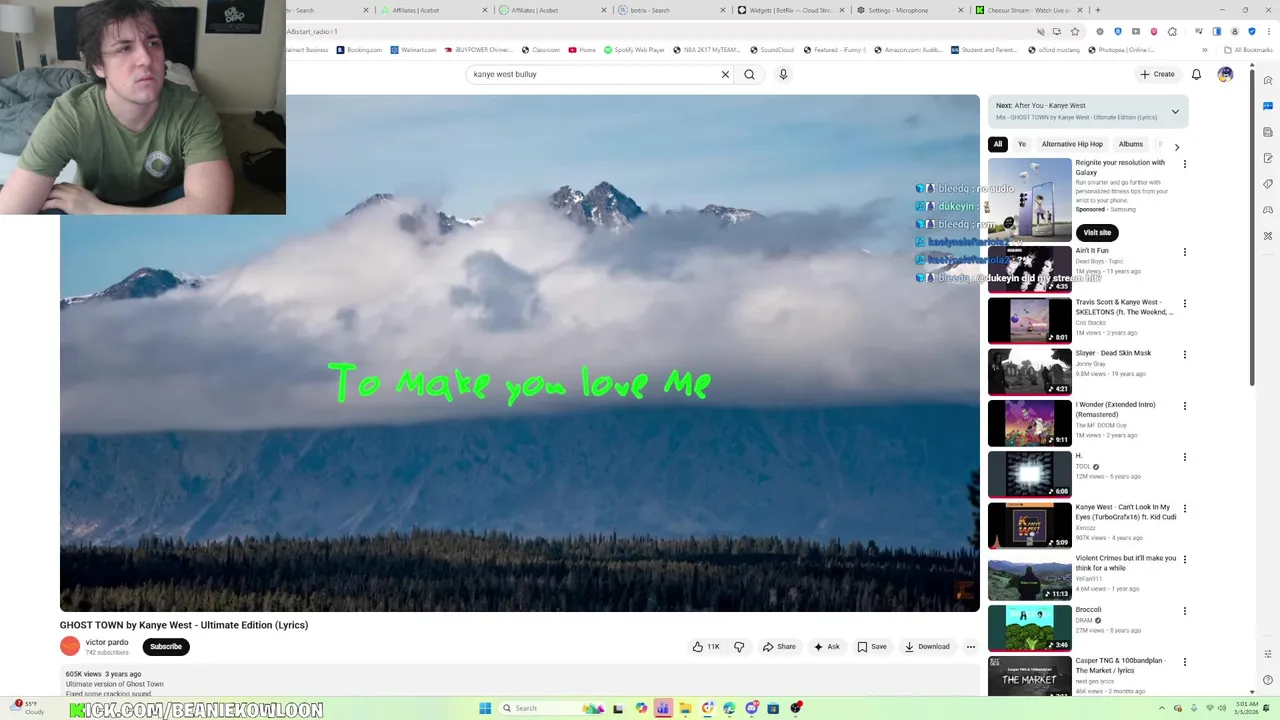Dislike the video with thumbs down
This screenshot has height=720, width=1280.
(739, 647)
